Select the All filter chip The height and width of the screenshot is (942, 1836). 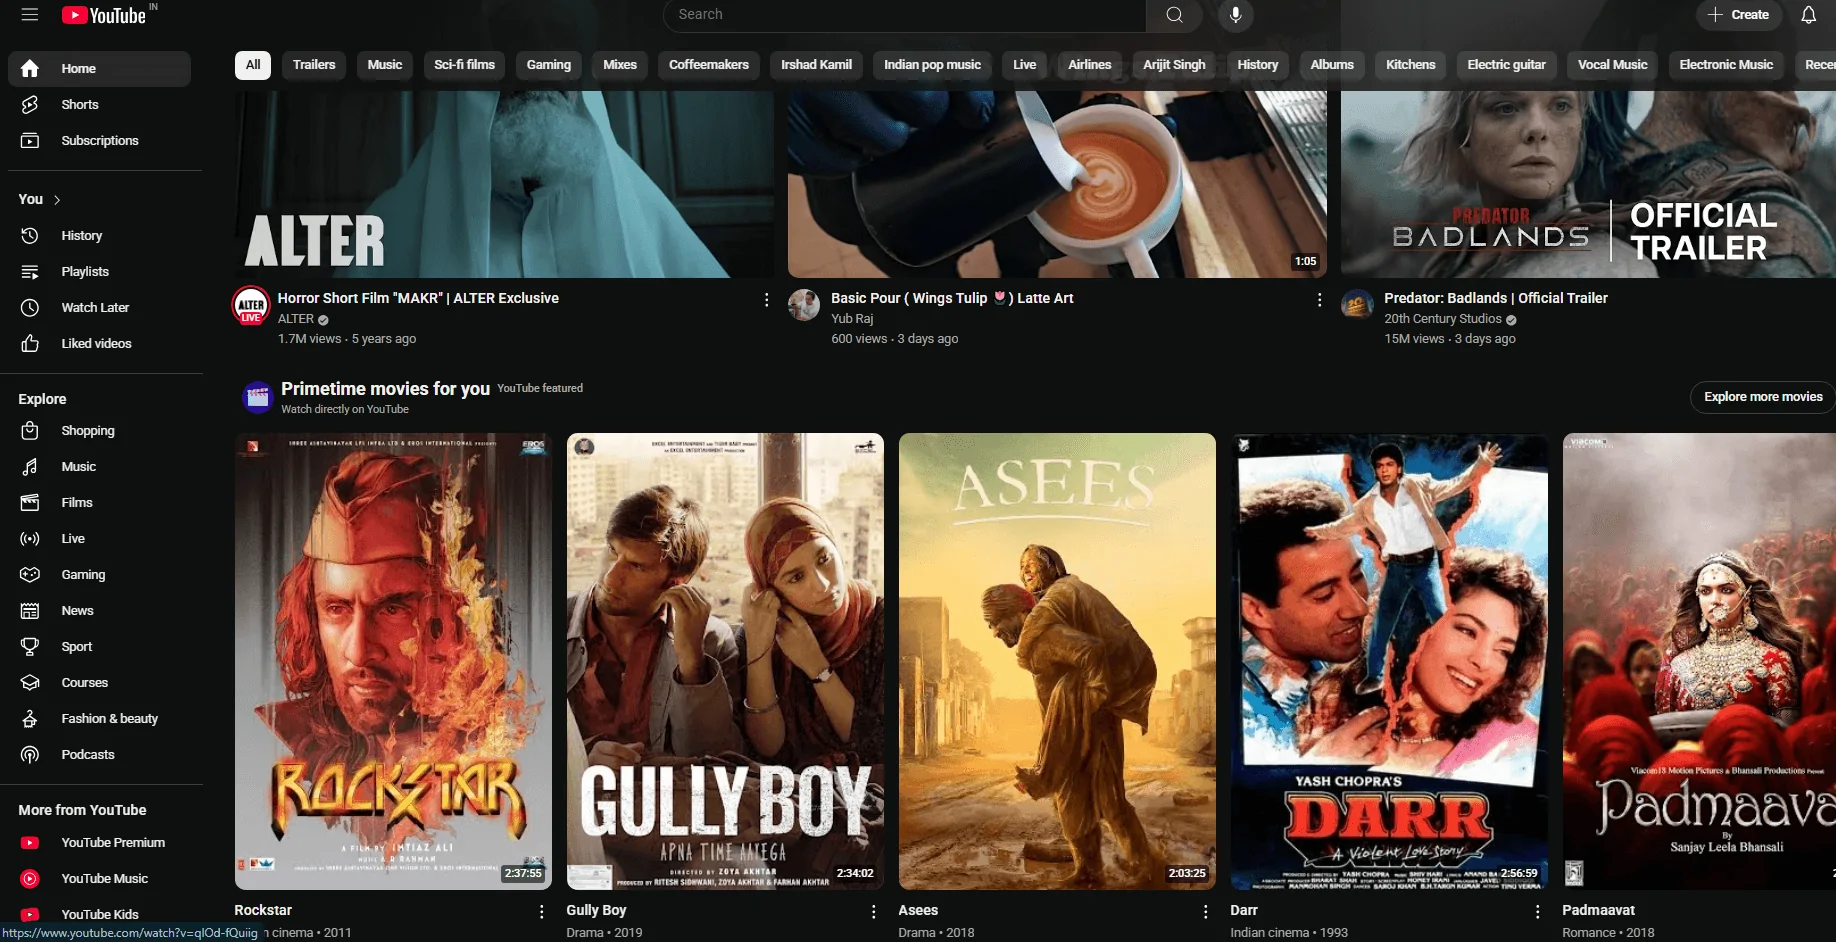tap(253, 65)
